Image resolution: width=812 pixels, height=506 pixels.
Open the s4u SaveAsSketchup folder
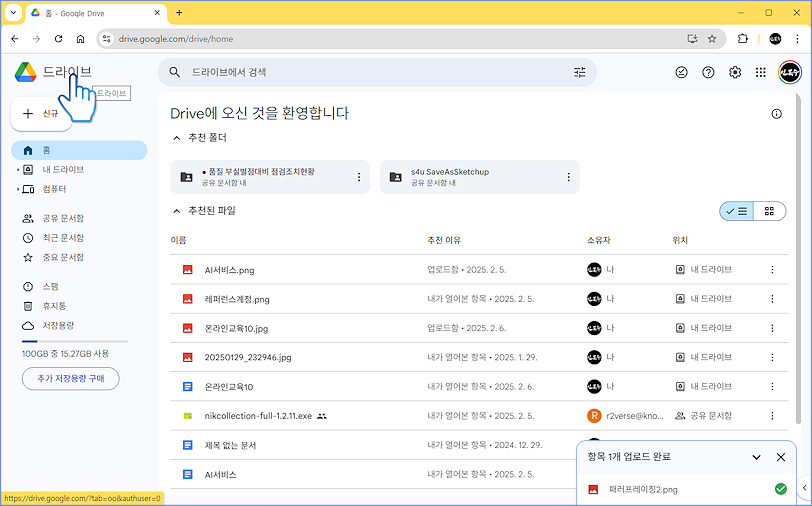(480, 177)
